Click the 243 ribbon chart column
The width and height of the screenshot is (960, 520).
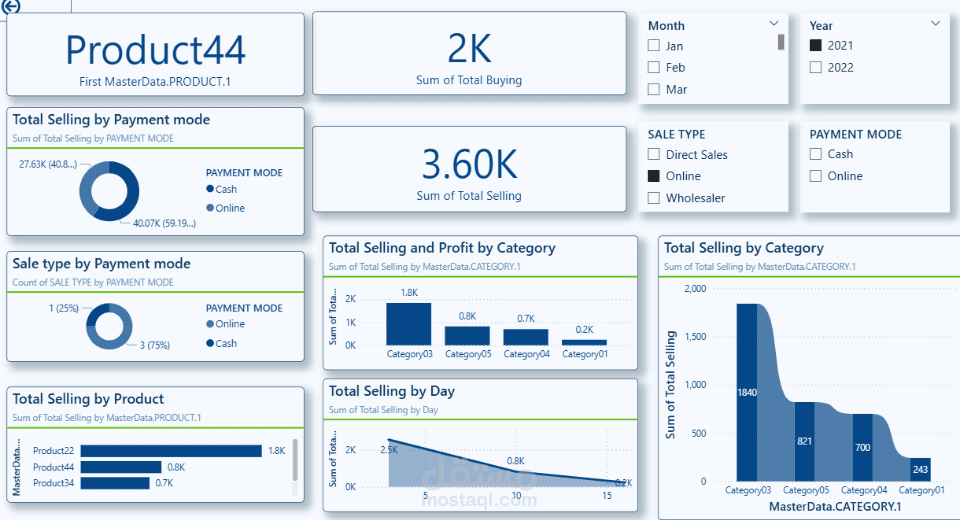(920, 469)
